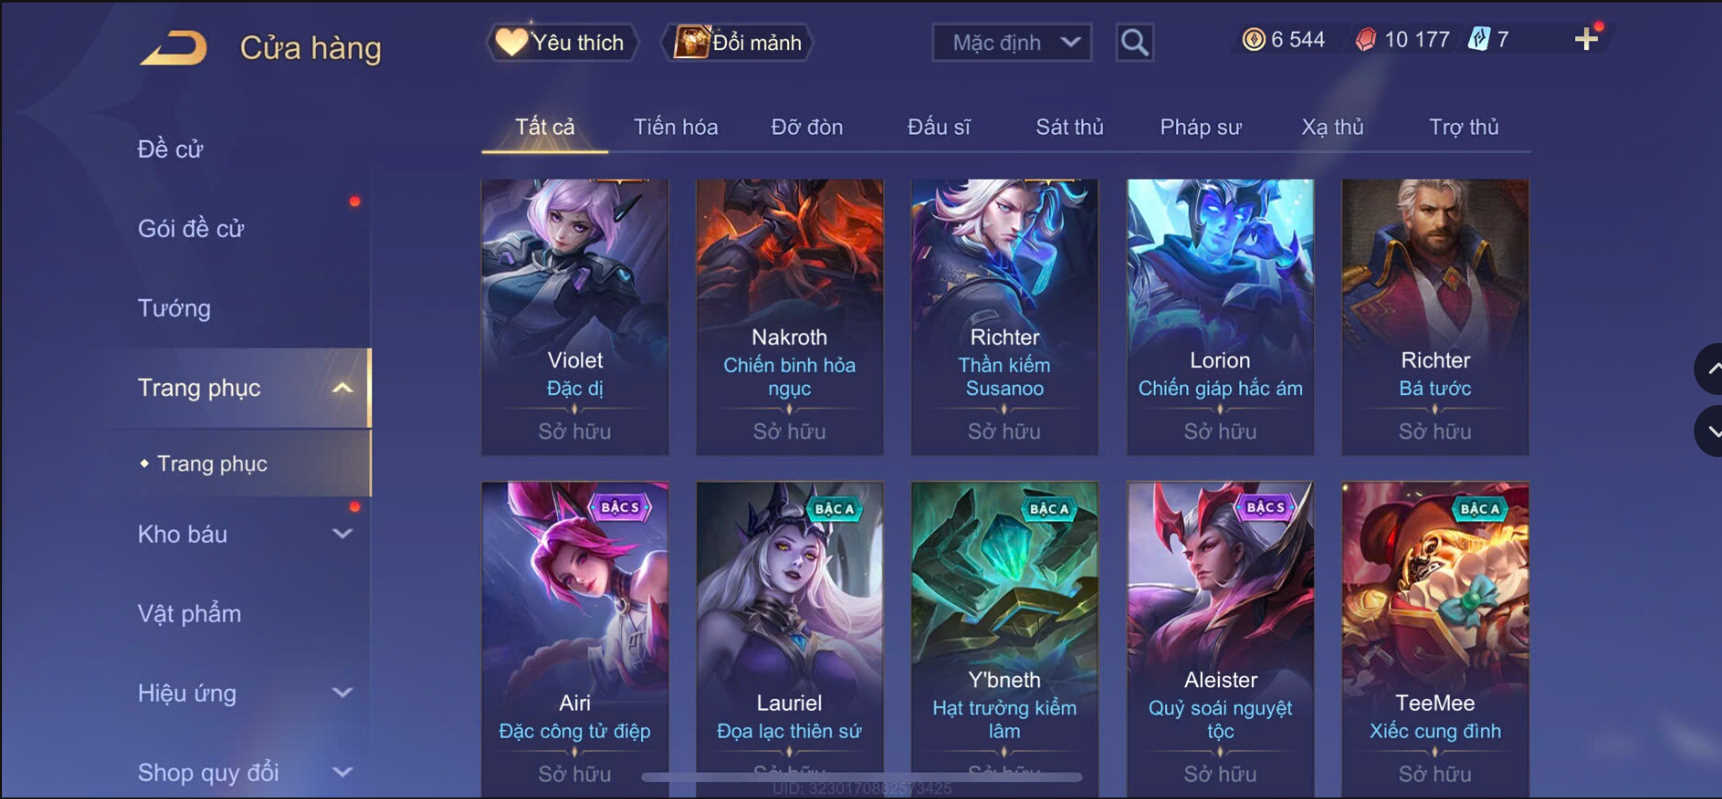Open the Violet Đặc dị skin card

tap(575, 317)
